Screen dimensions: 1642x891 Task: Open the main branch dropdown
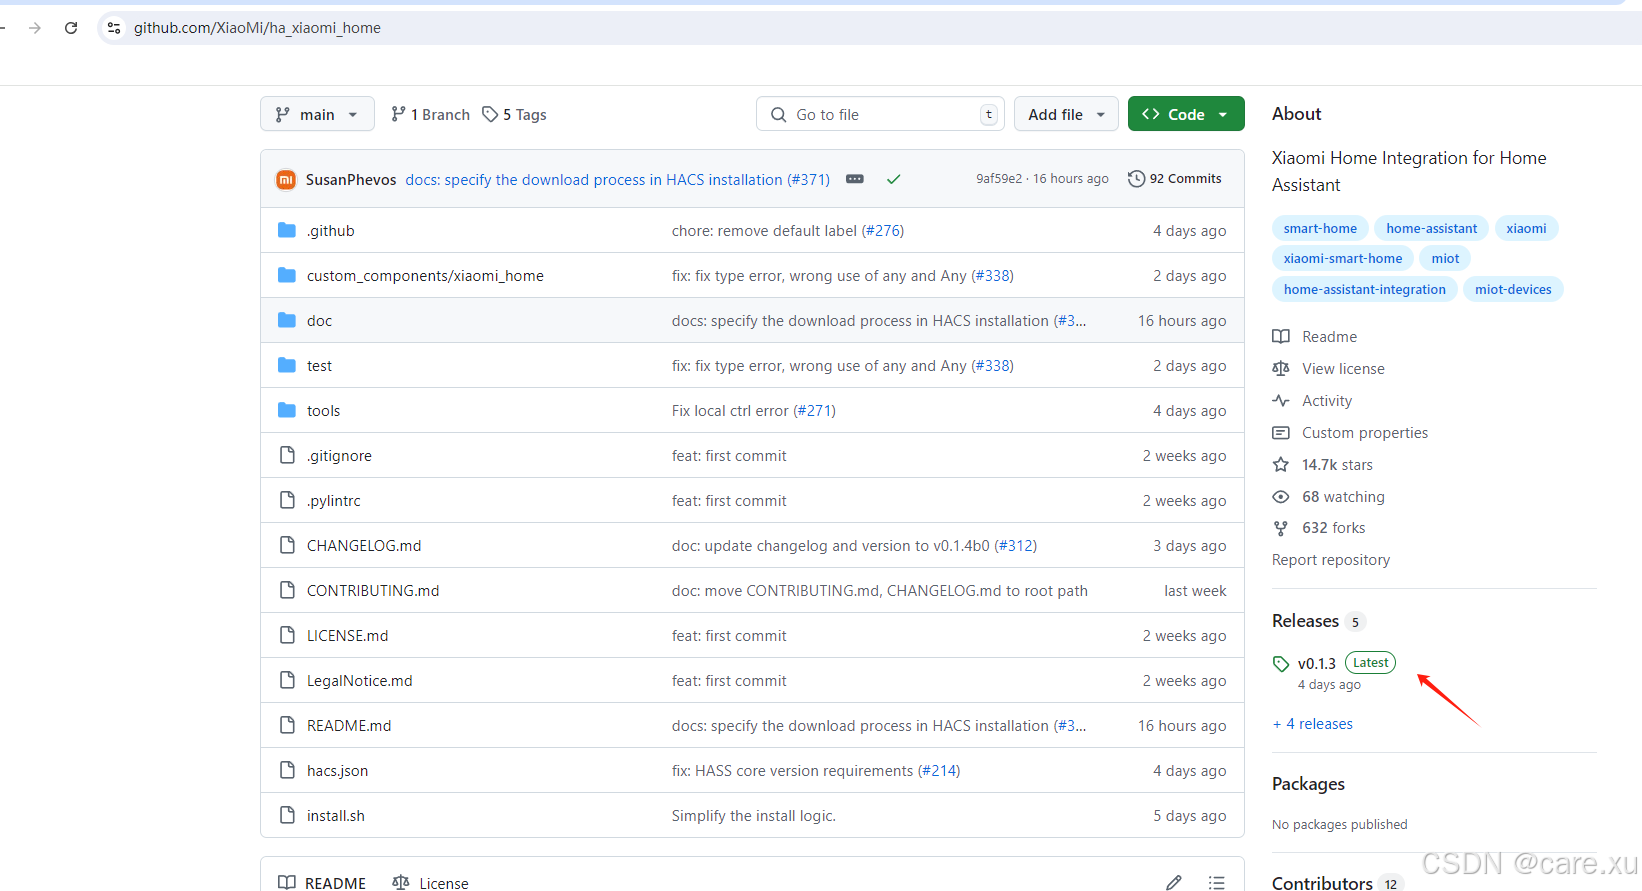317,114
